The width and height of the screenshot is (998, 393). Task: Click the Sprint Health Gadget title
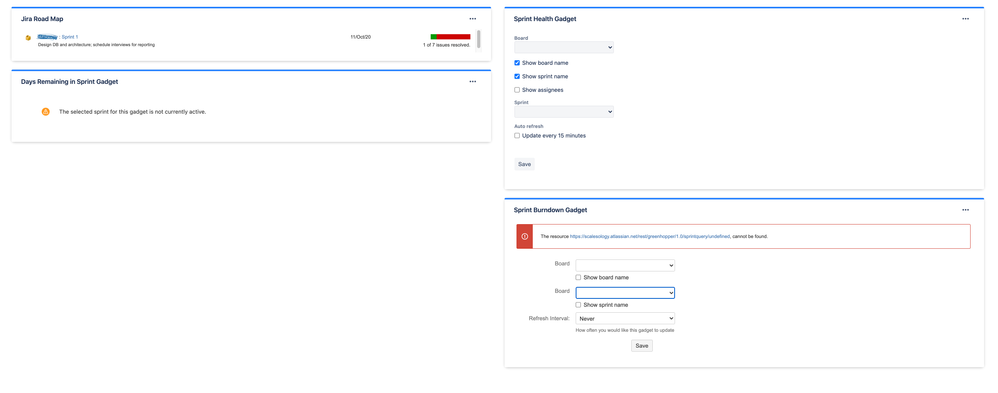tap(545, 19)
